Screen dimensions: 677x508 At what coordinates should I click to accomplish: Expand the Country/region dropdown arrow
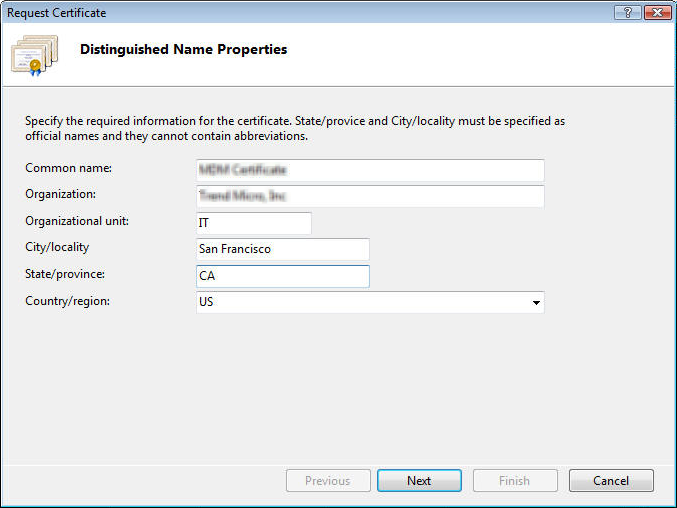(536, 302)
